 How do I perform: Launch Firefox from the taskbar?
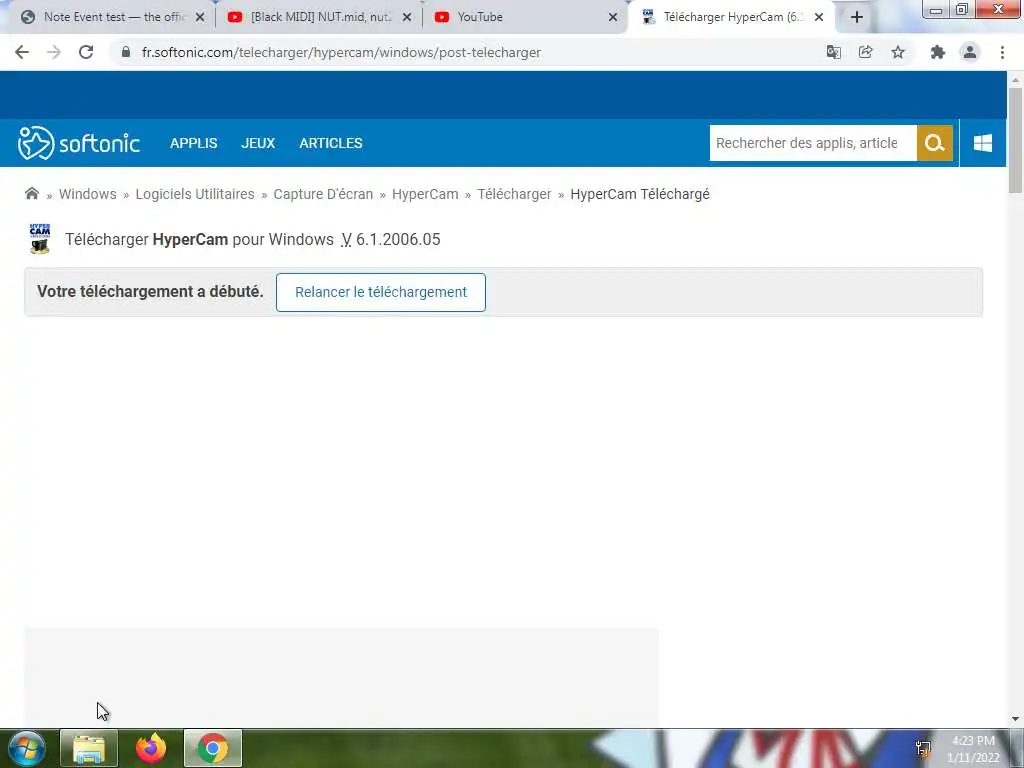pos(151,748)
